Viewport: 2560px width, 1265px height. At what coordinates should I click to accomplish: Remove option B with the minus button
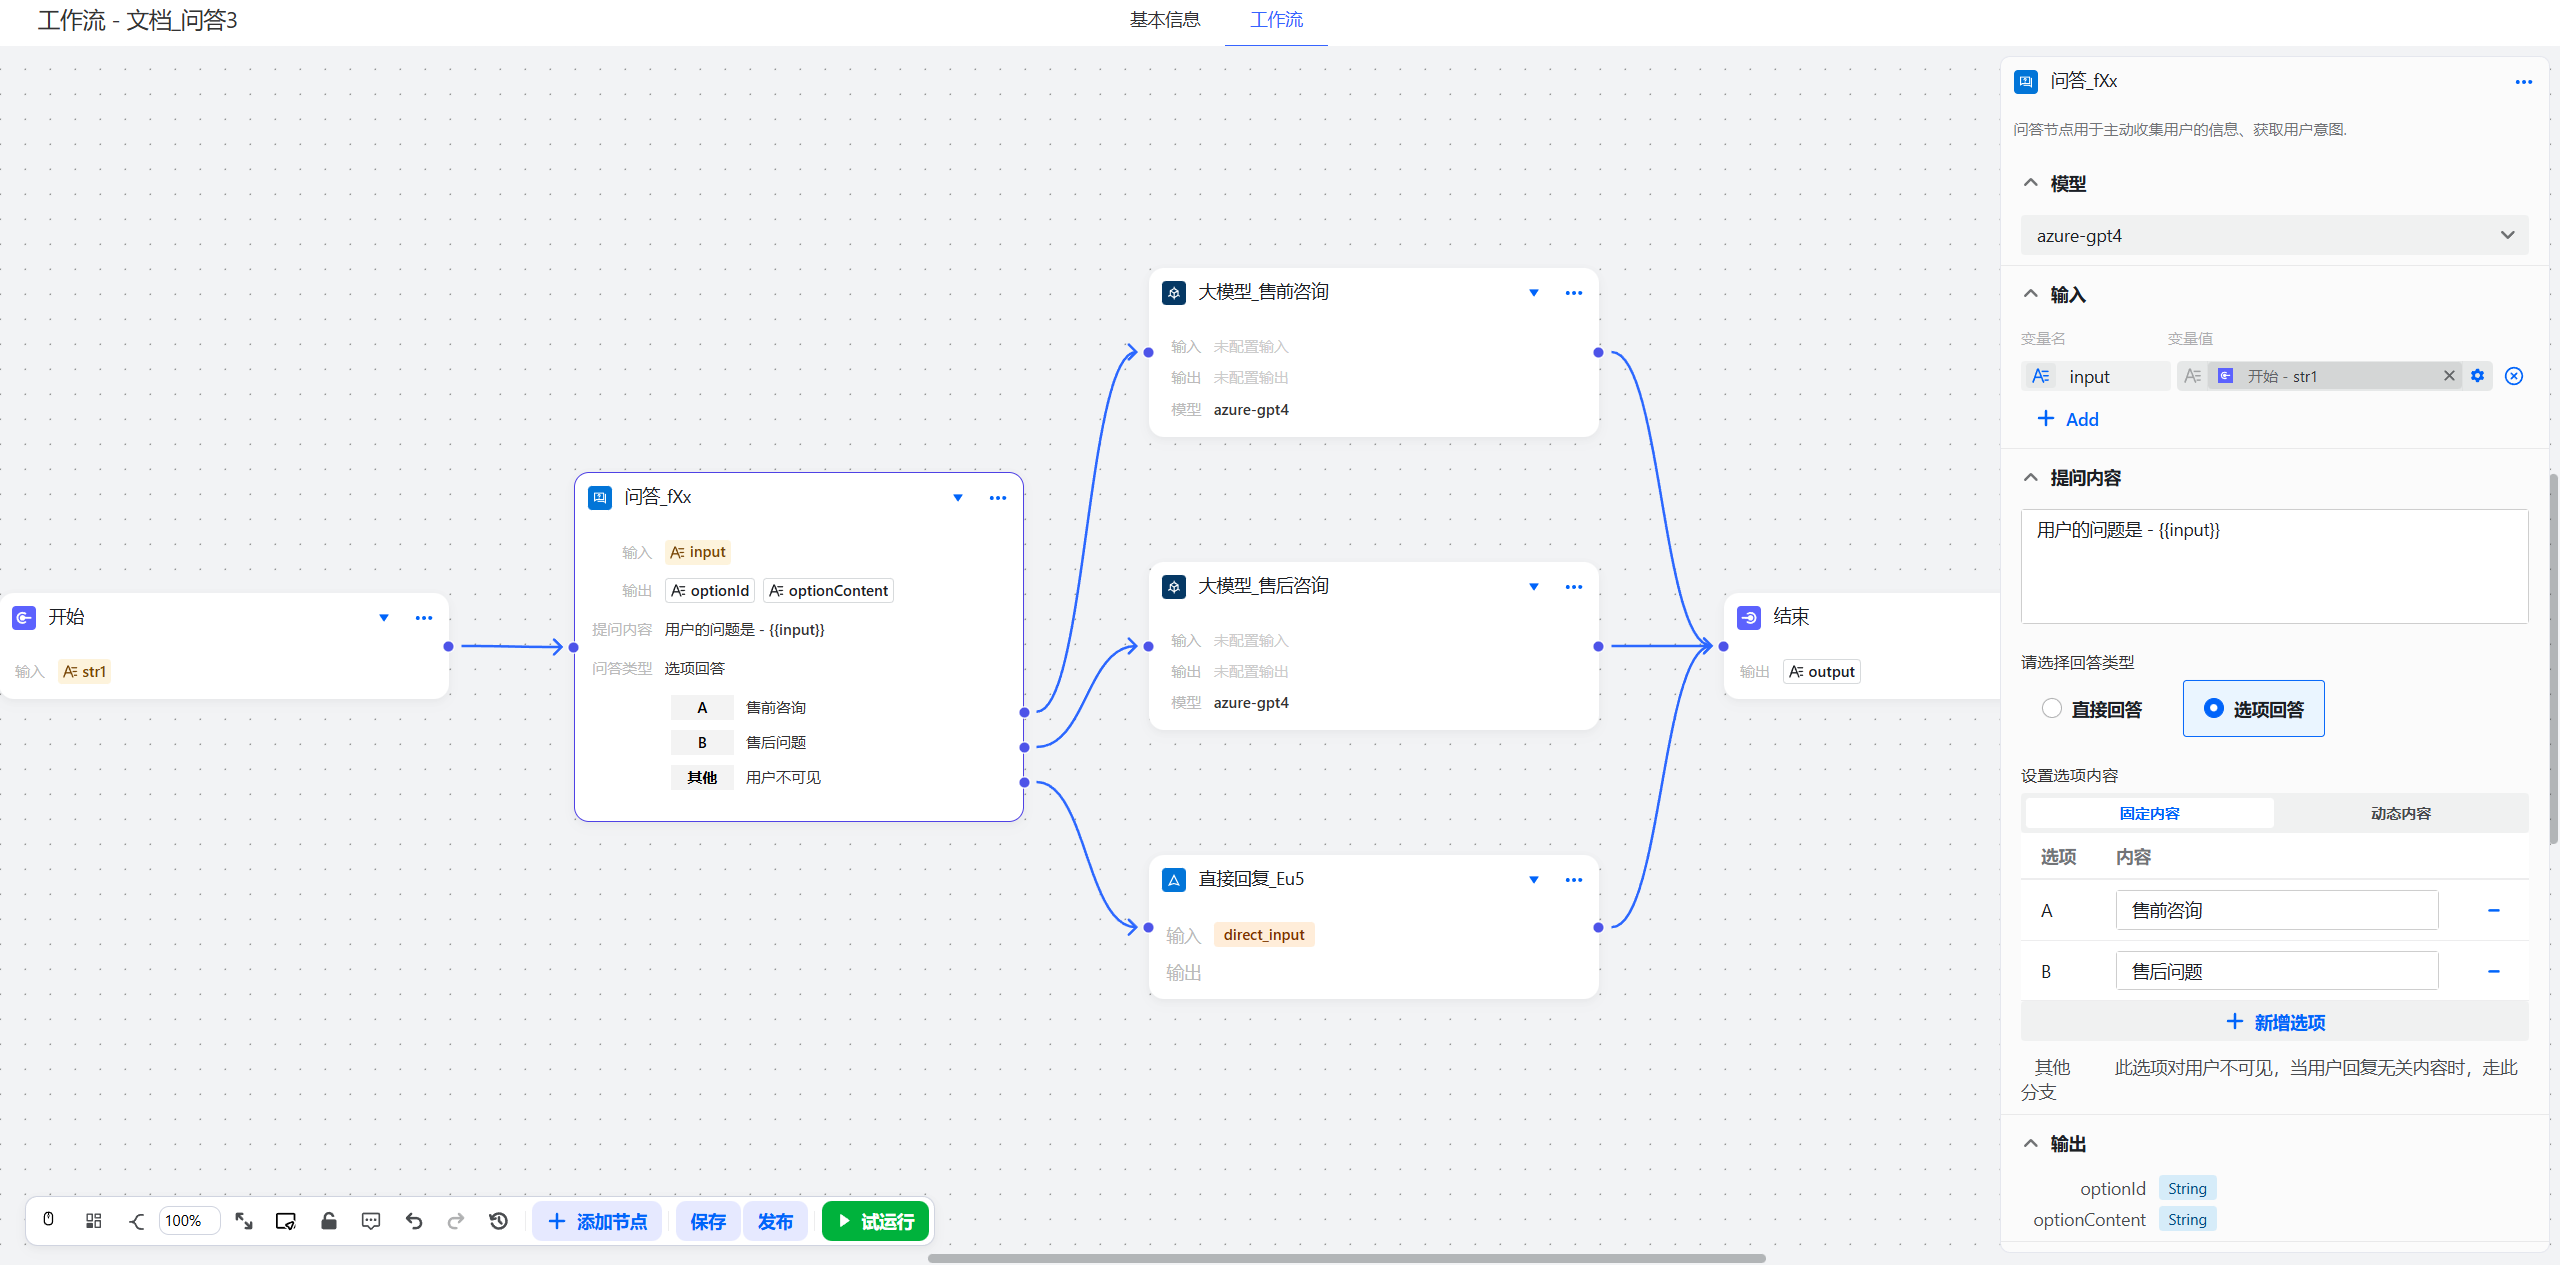[2494, 970]
